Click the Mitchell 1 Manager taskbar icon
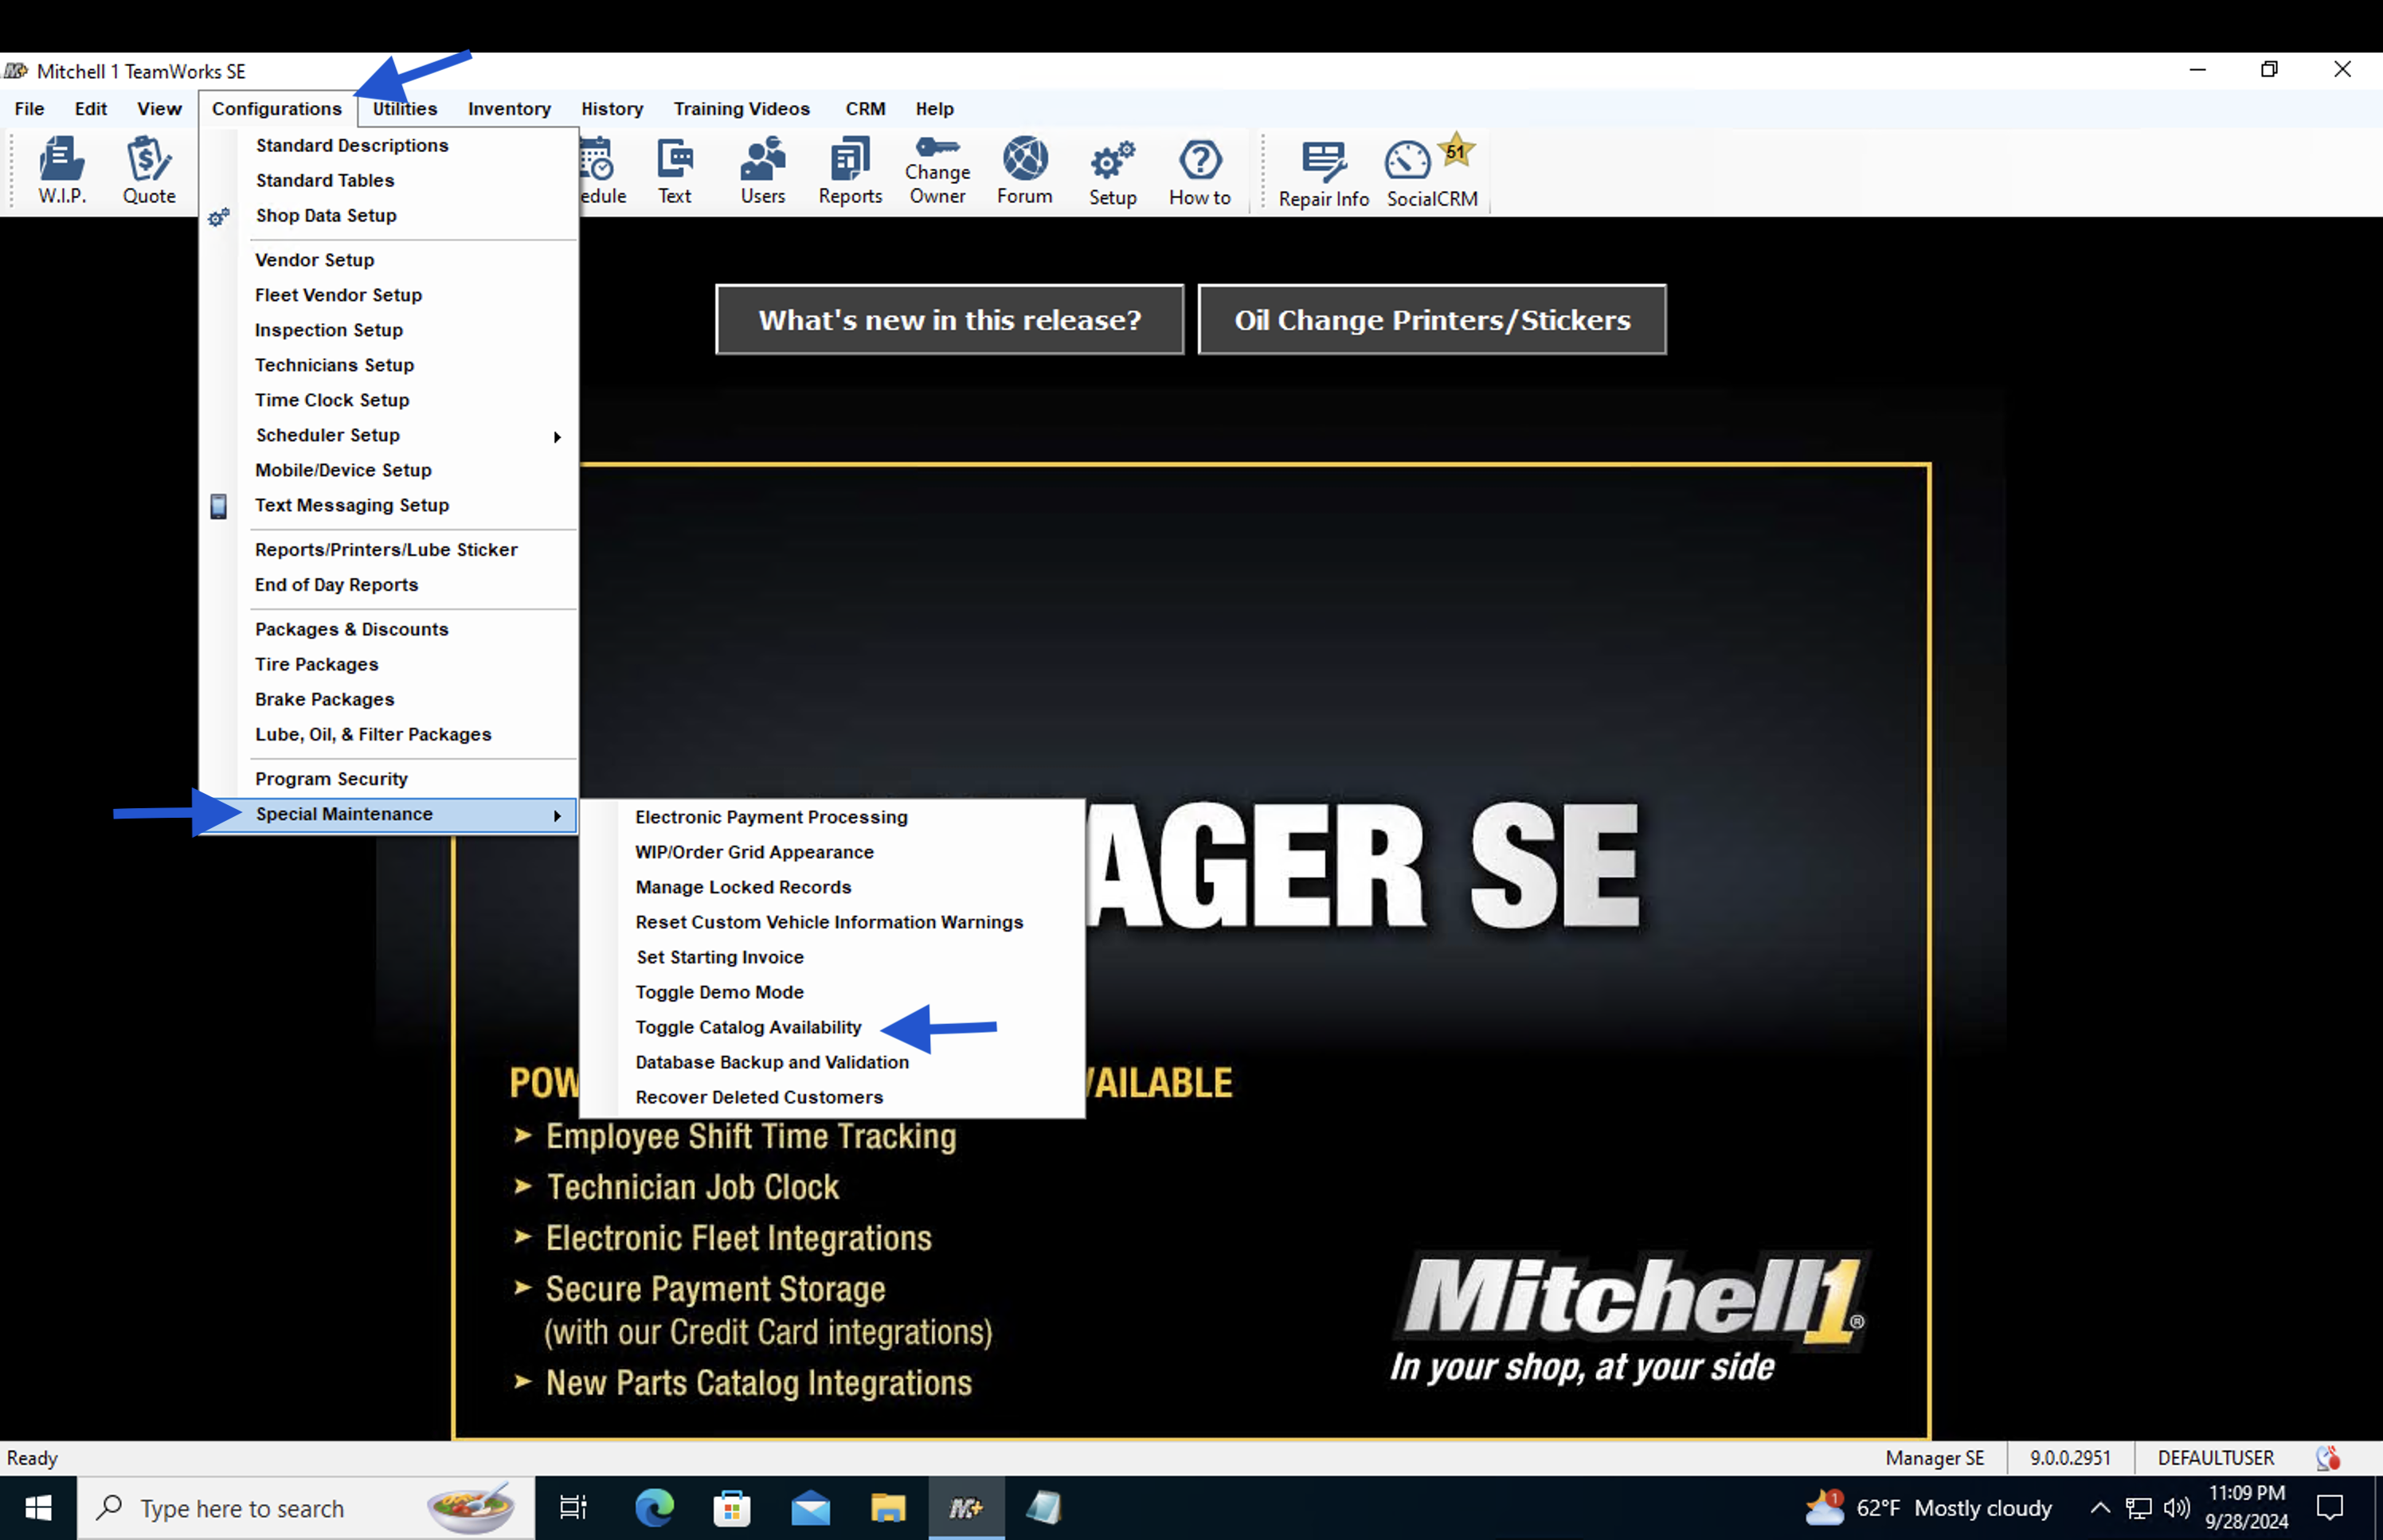 tap(966, 1507)
